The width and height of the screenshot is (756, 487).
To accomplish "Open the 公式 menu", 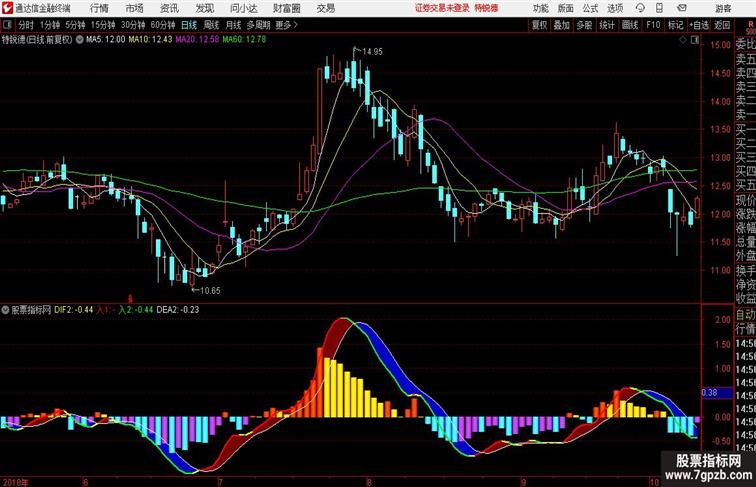I will 590,8.
